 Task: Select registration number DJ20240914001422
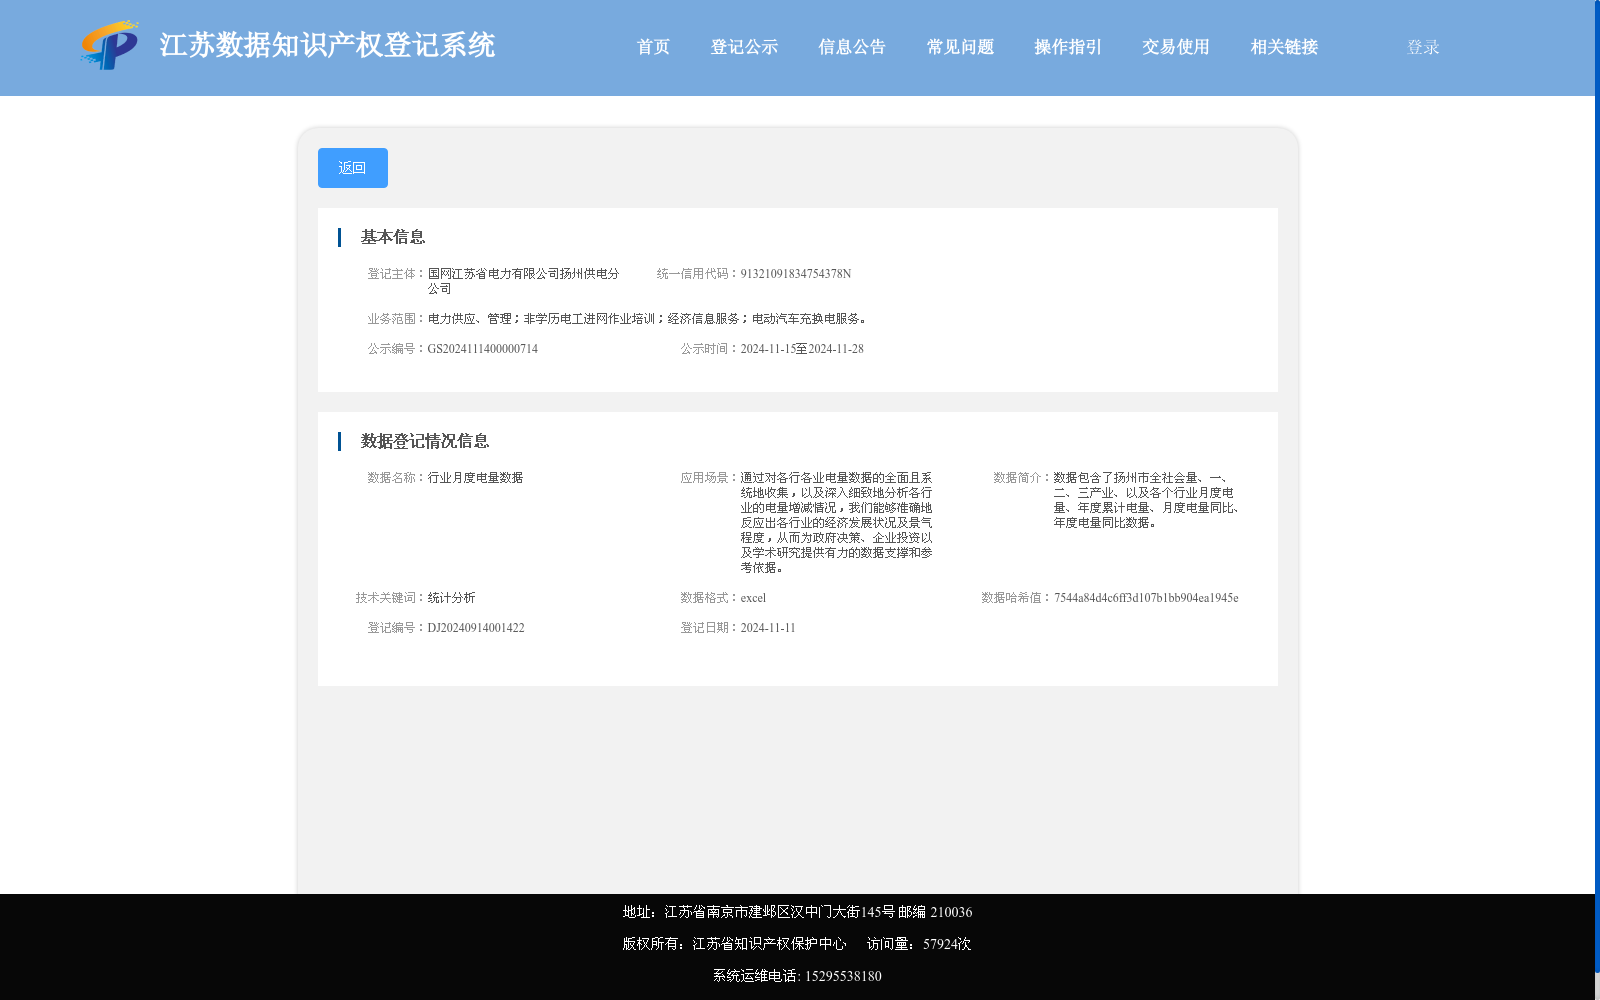tap(476, 628)
